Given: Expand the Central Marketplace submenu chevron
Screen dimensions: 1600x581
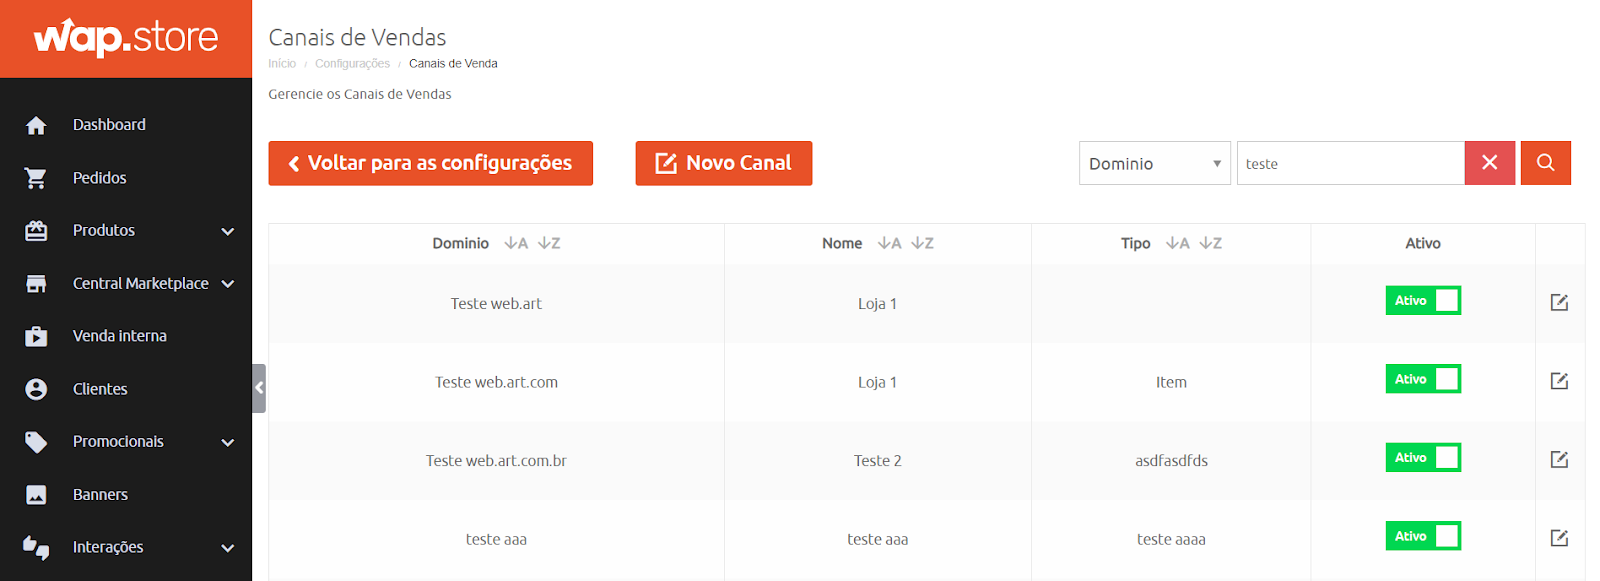Looking at the screenshot, I should pos(228,284).
